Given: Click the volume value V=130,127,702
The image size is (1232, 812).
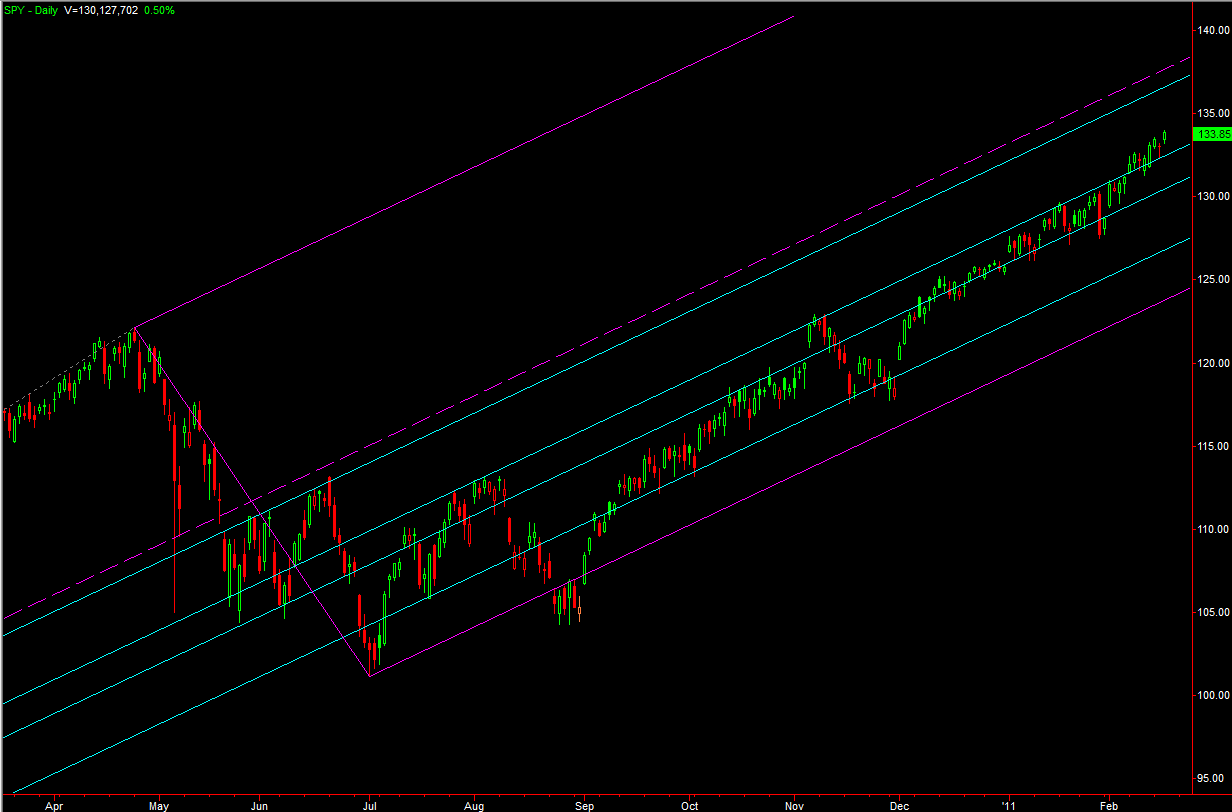Looking at the screenshot, I should click(103, 10).
